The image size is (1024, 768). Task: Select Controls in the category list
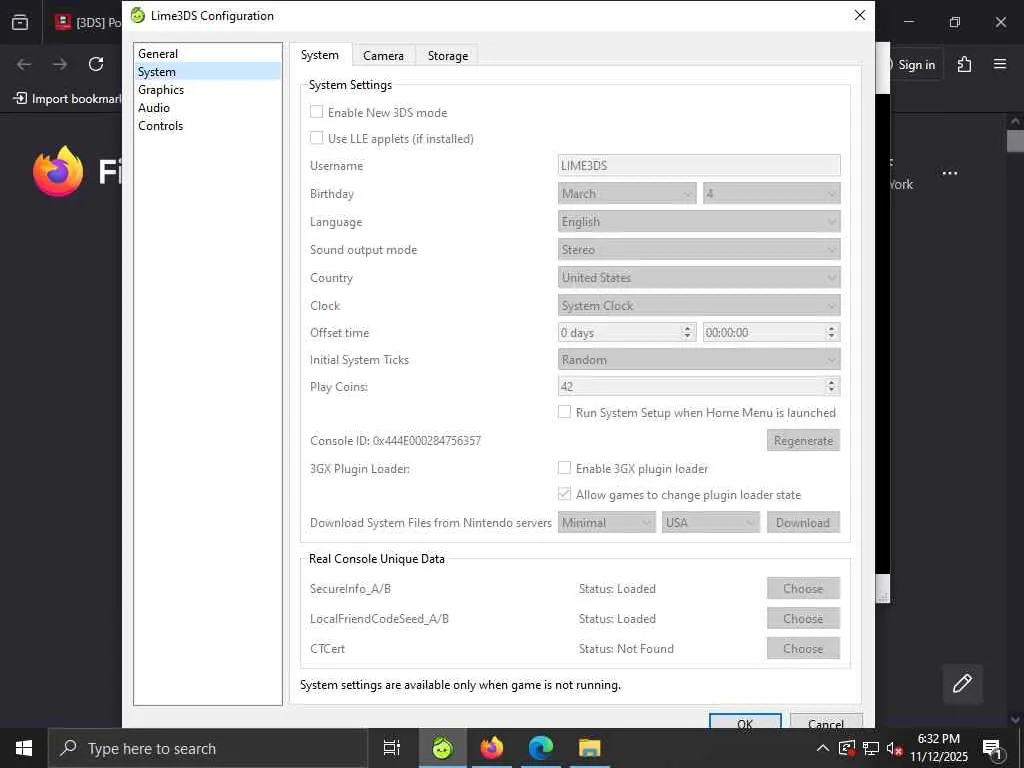coord(207,125)
